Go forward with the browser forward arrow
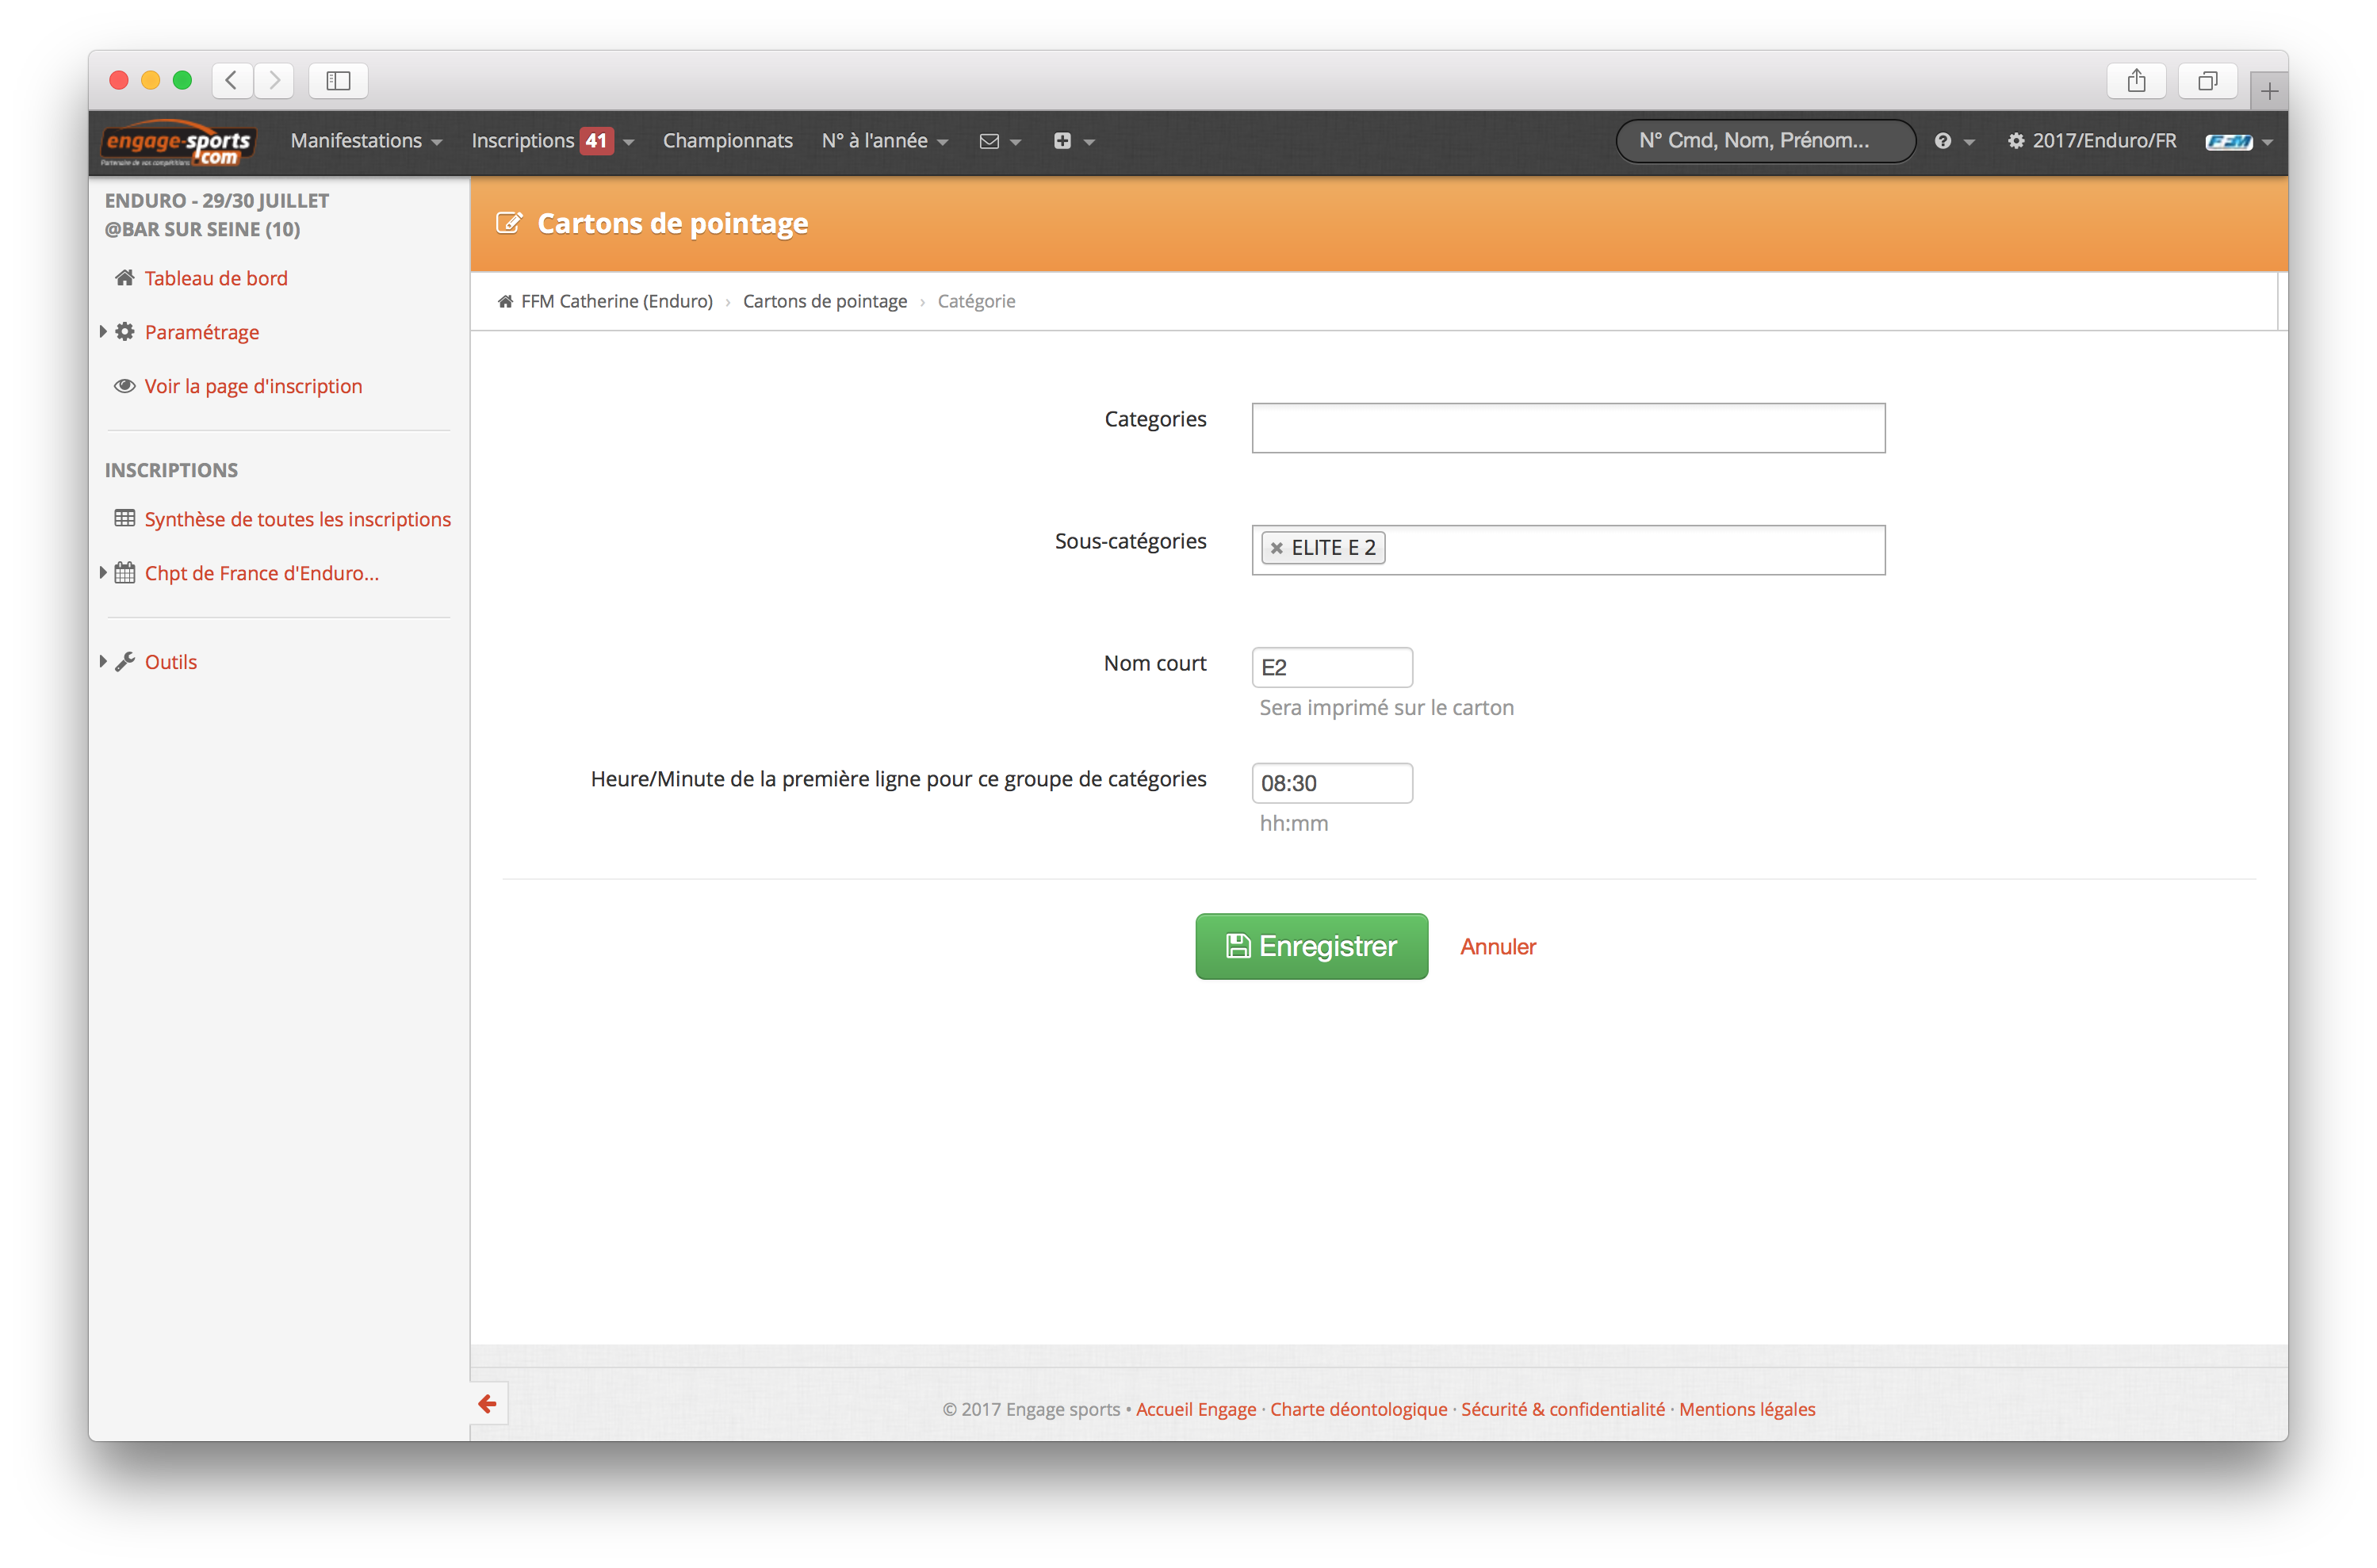The image size is (2377, 1568). (274, 80)
